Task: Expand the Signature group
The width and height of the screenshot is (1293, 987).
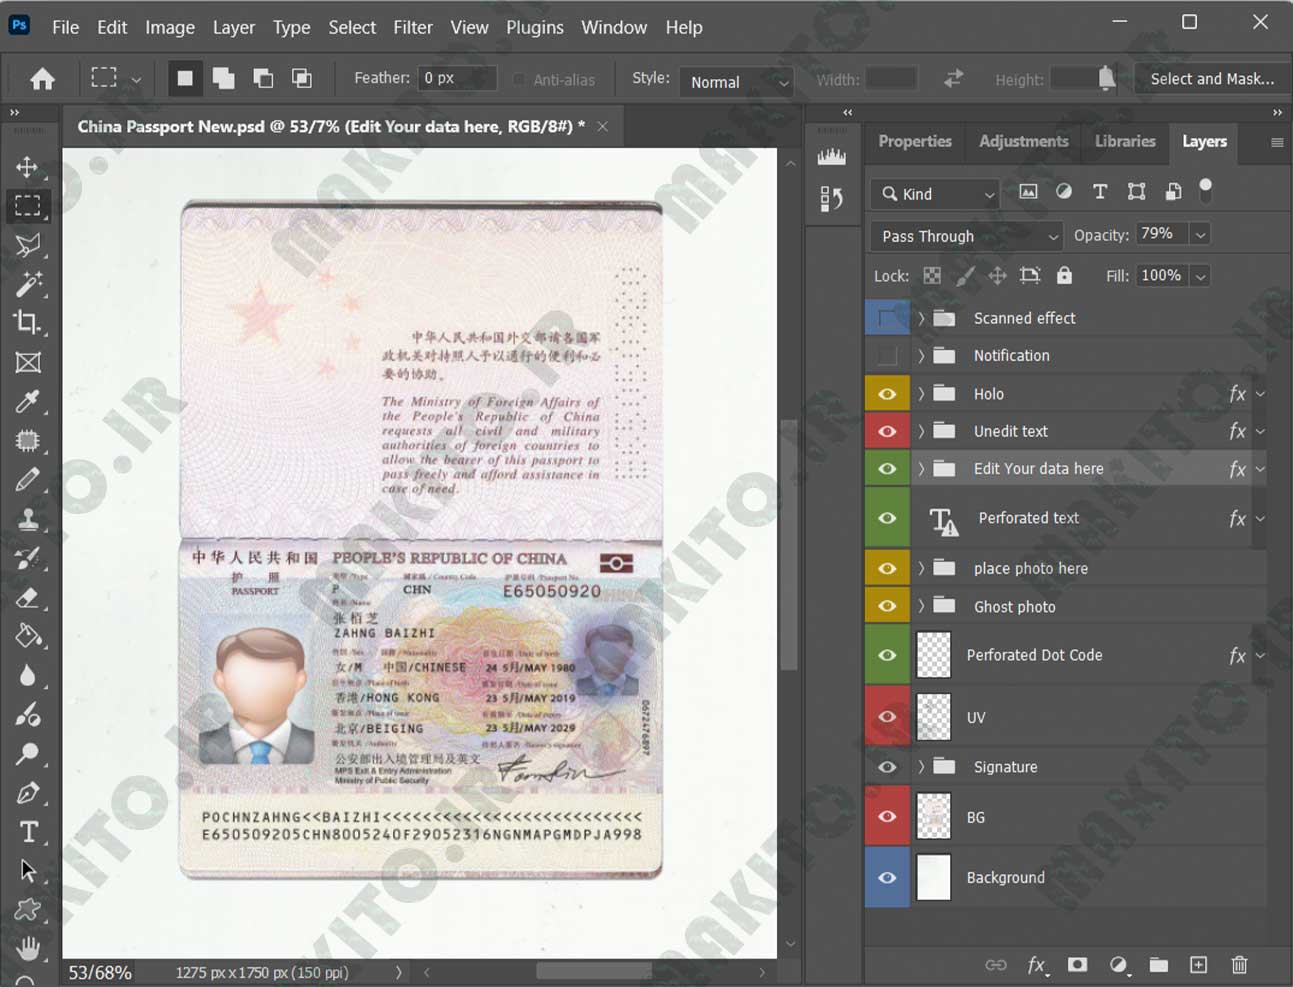Action: coord(921,767)
